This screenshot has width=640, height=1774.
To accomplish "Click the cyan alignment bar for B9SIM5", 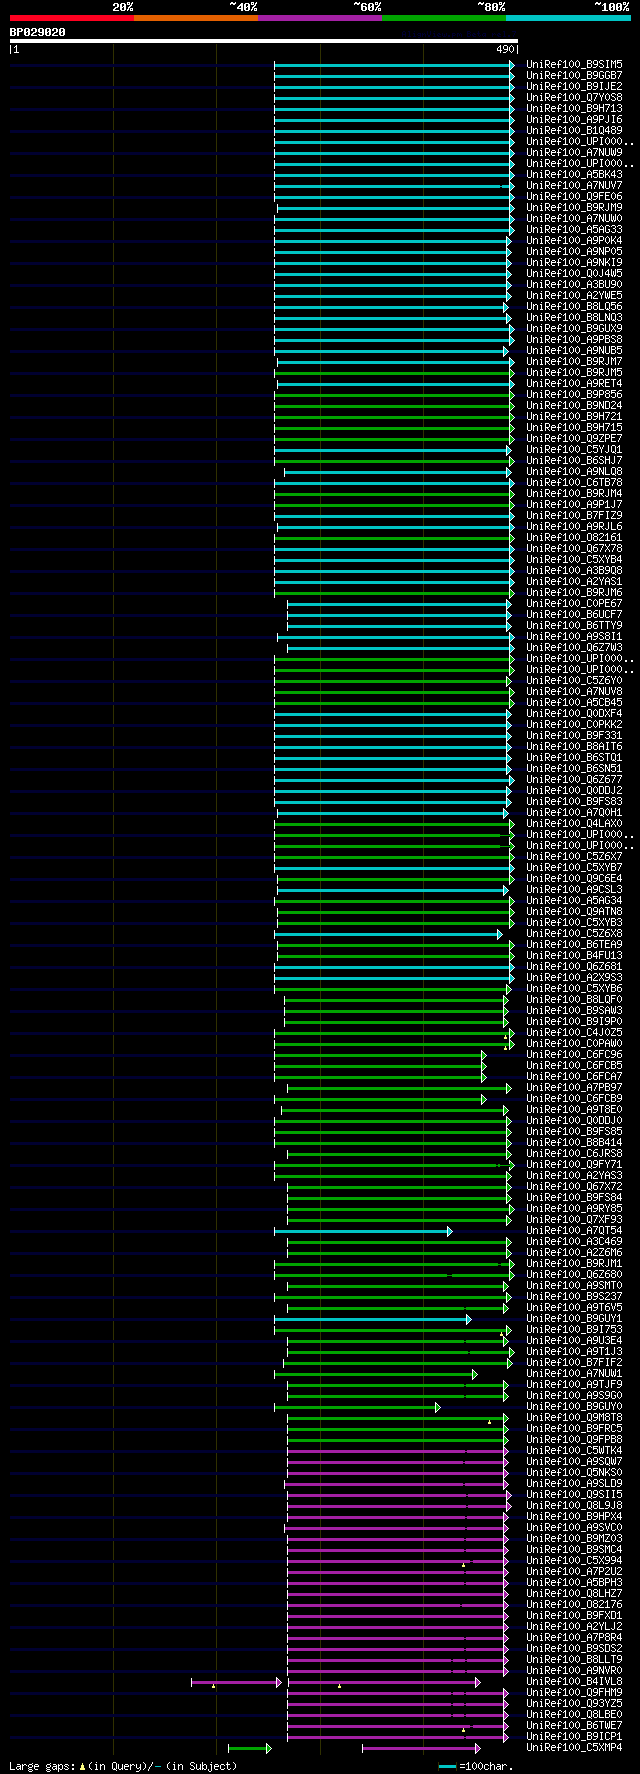I will coord(394,65).
